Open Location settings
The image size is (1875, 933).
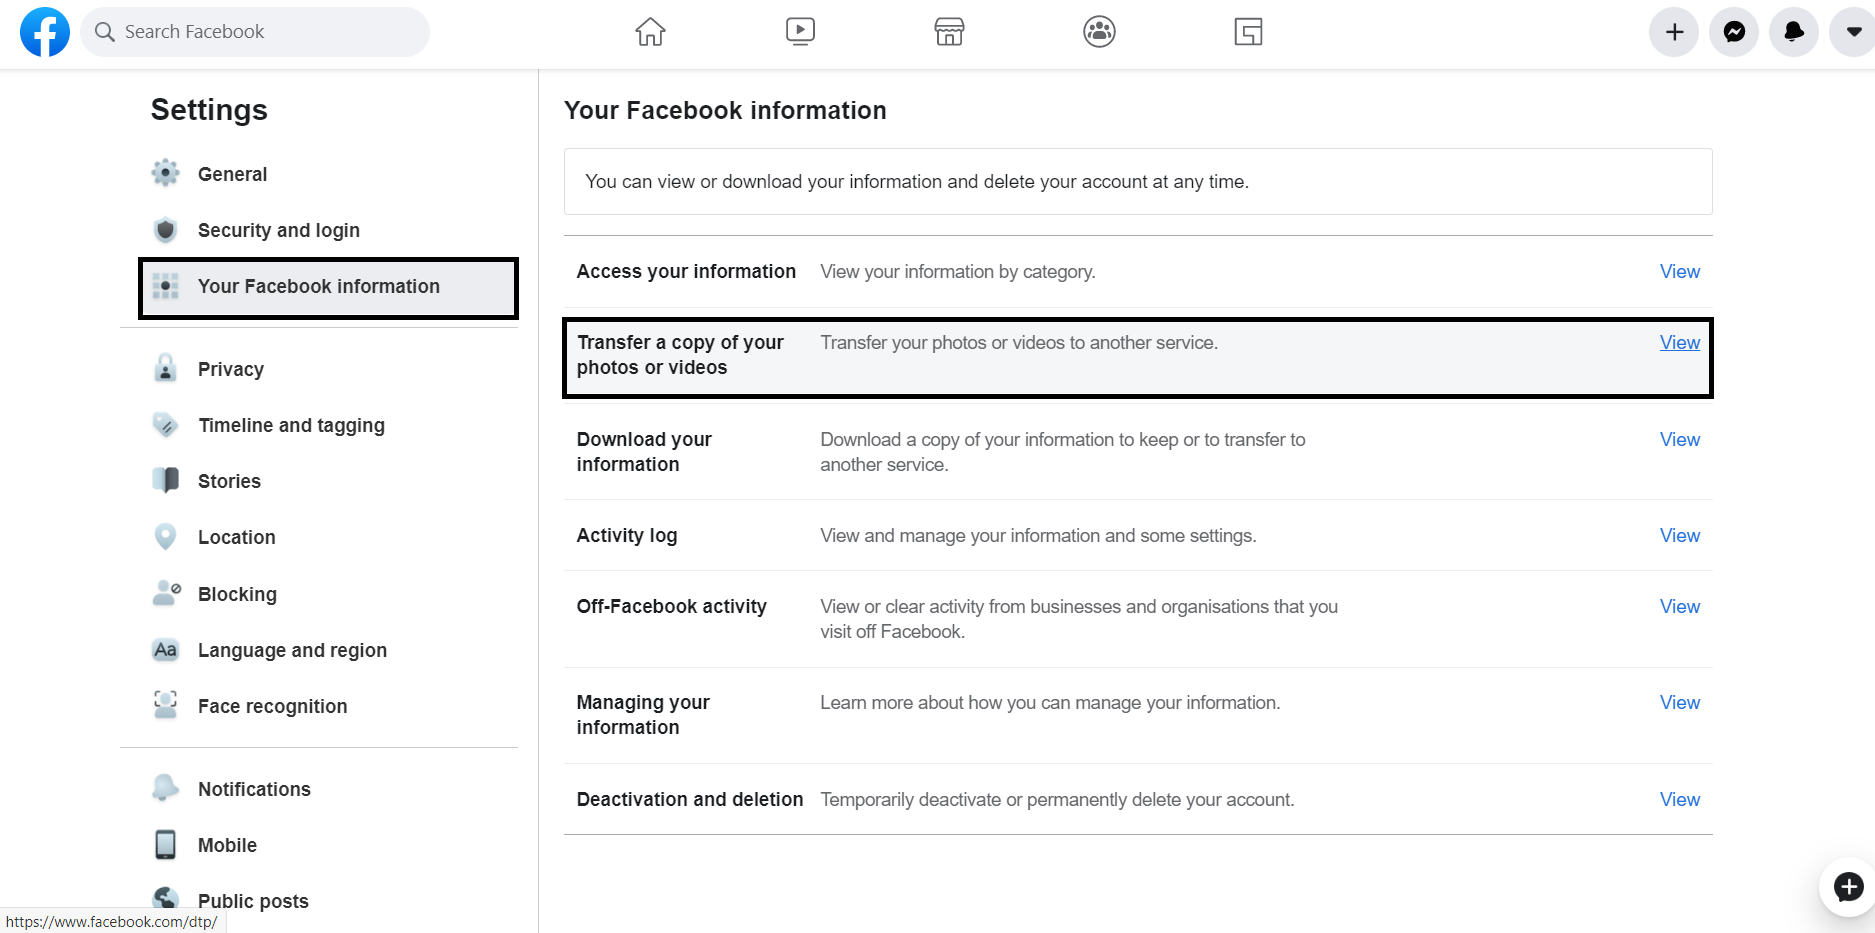[236, 537]
